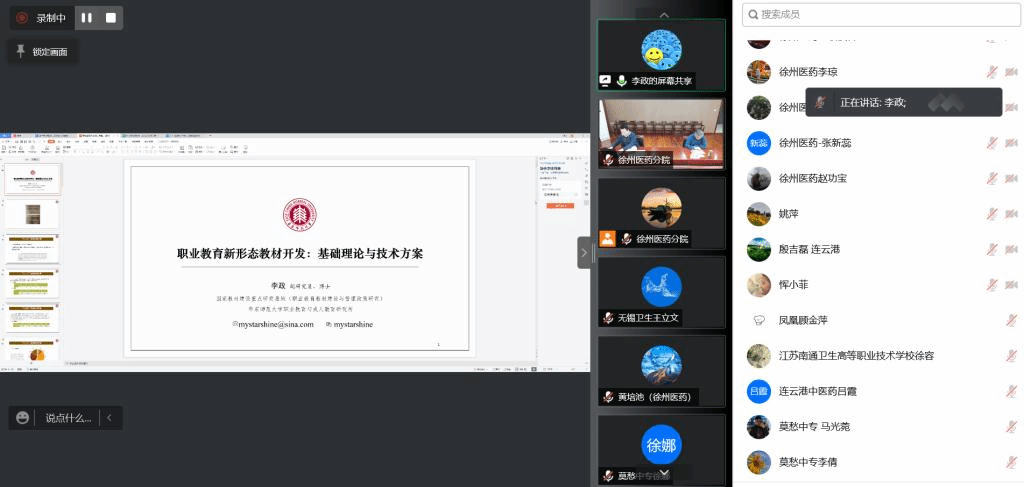
Task: Pause the recording
Action: pos(86,18)
